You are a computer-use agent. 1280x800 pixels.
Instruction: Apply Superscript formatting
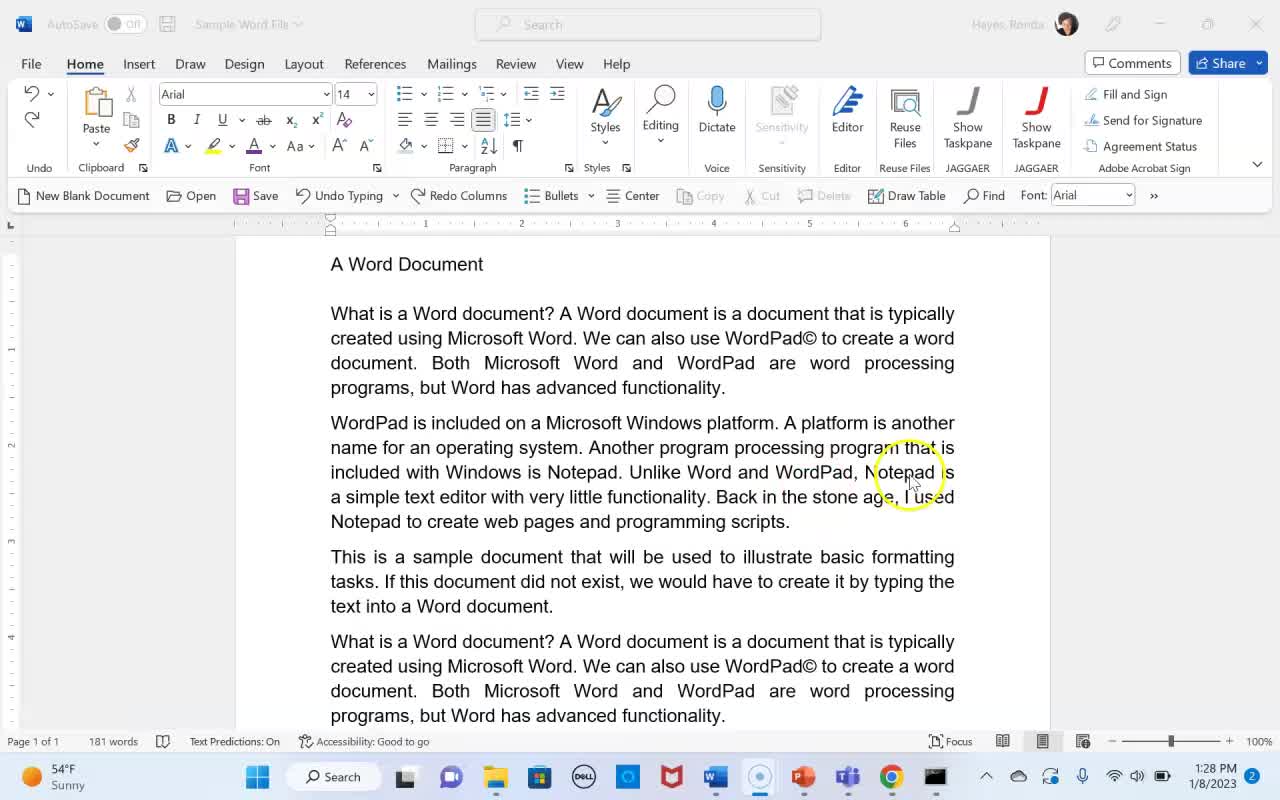[x=317, y=120]
